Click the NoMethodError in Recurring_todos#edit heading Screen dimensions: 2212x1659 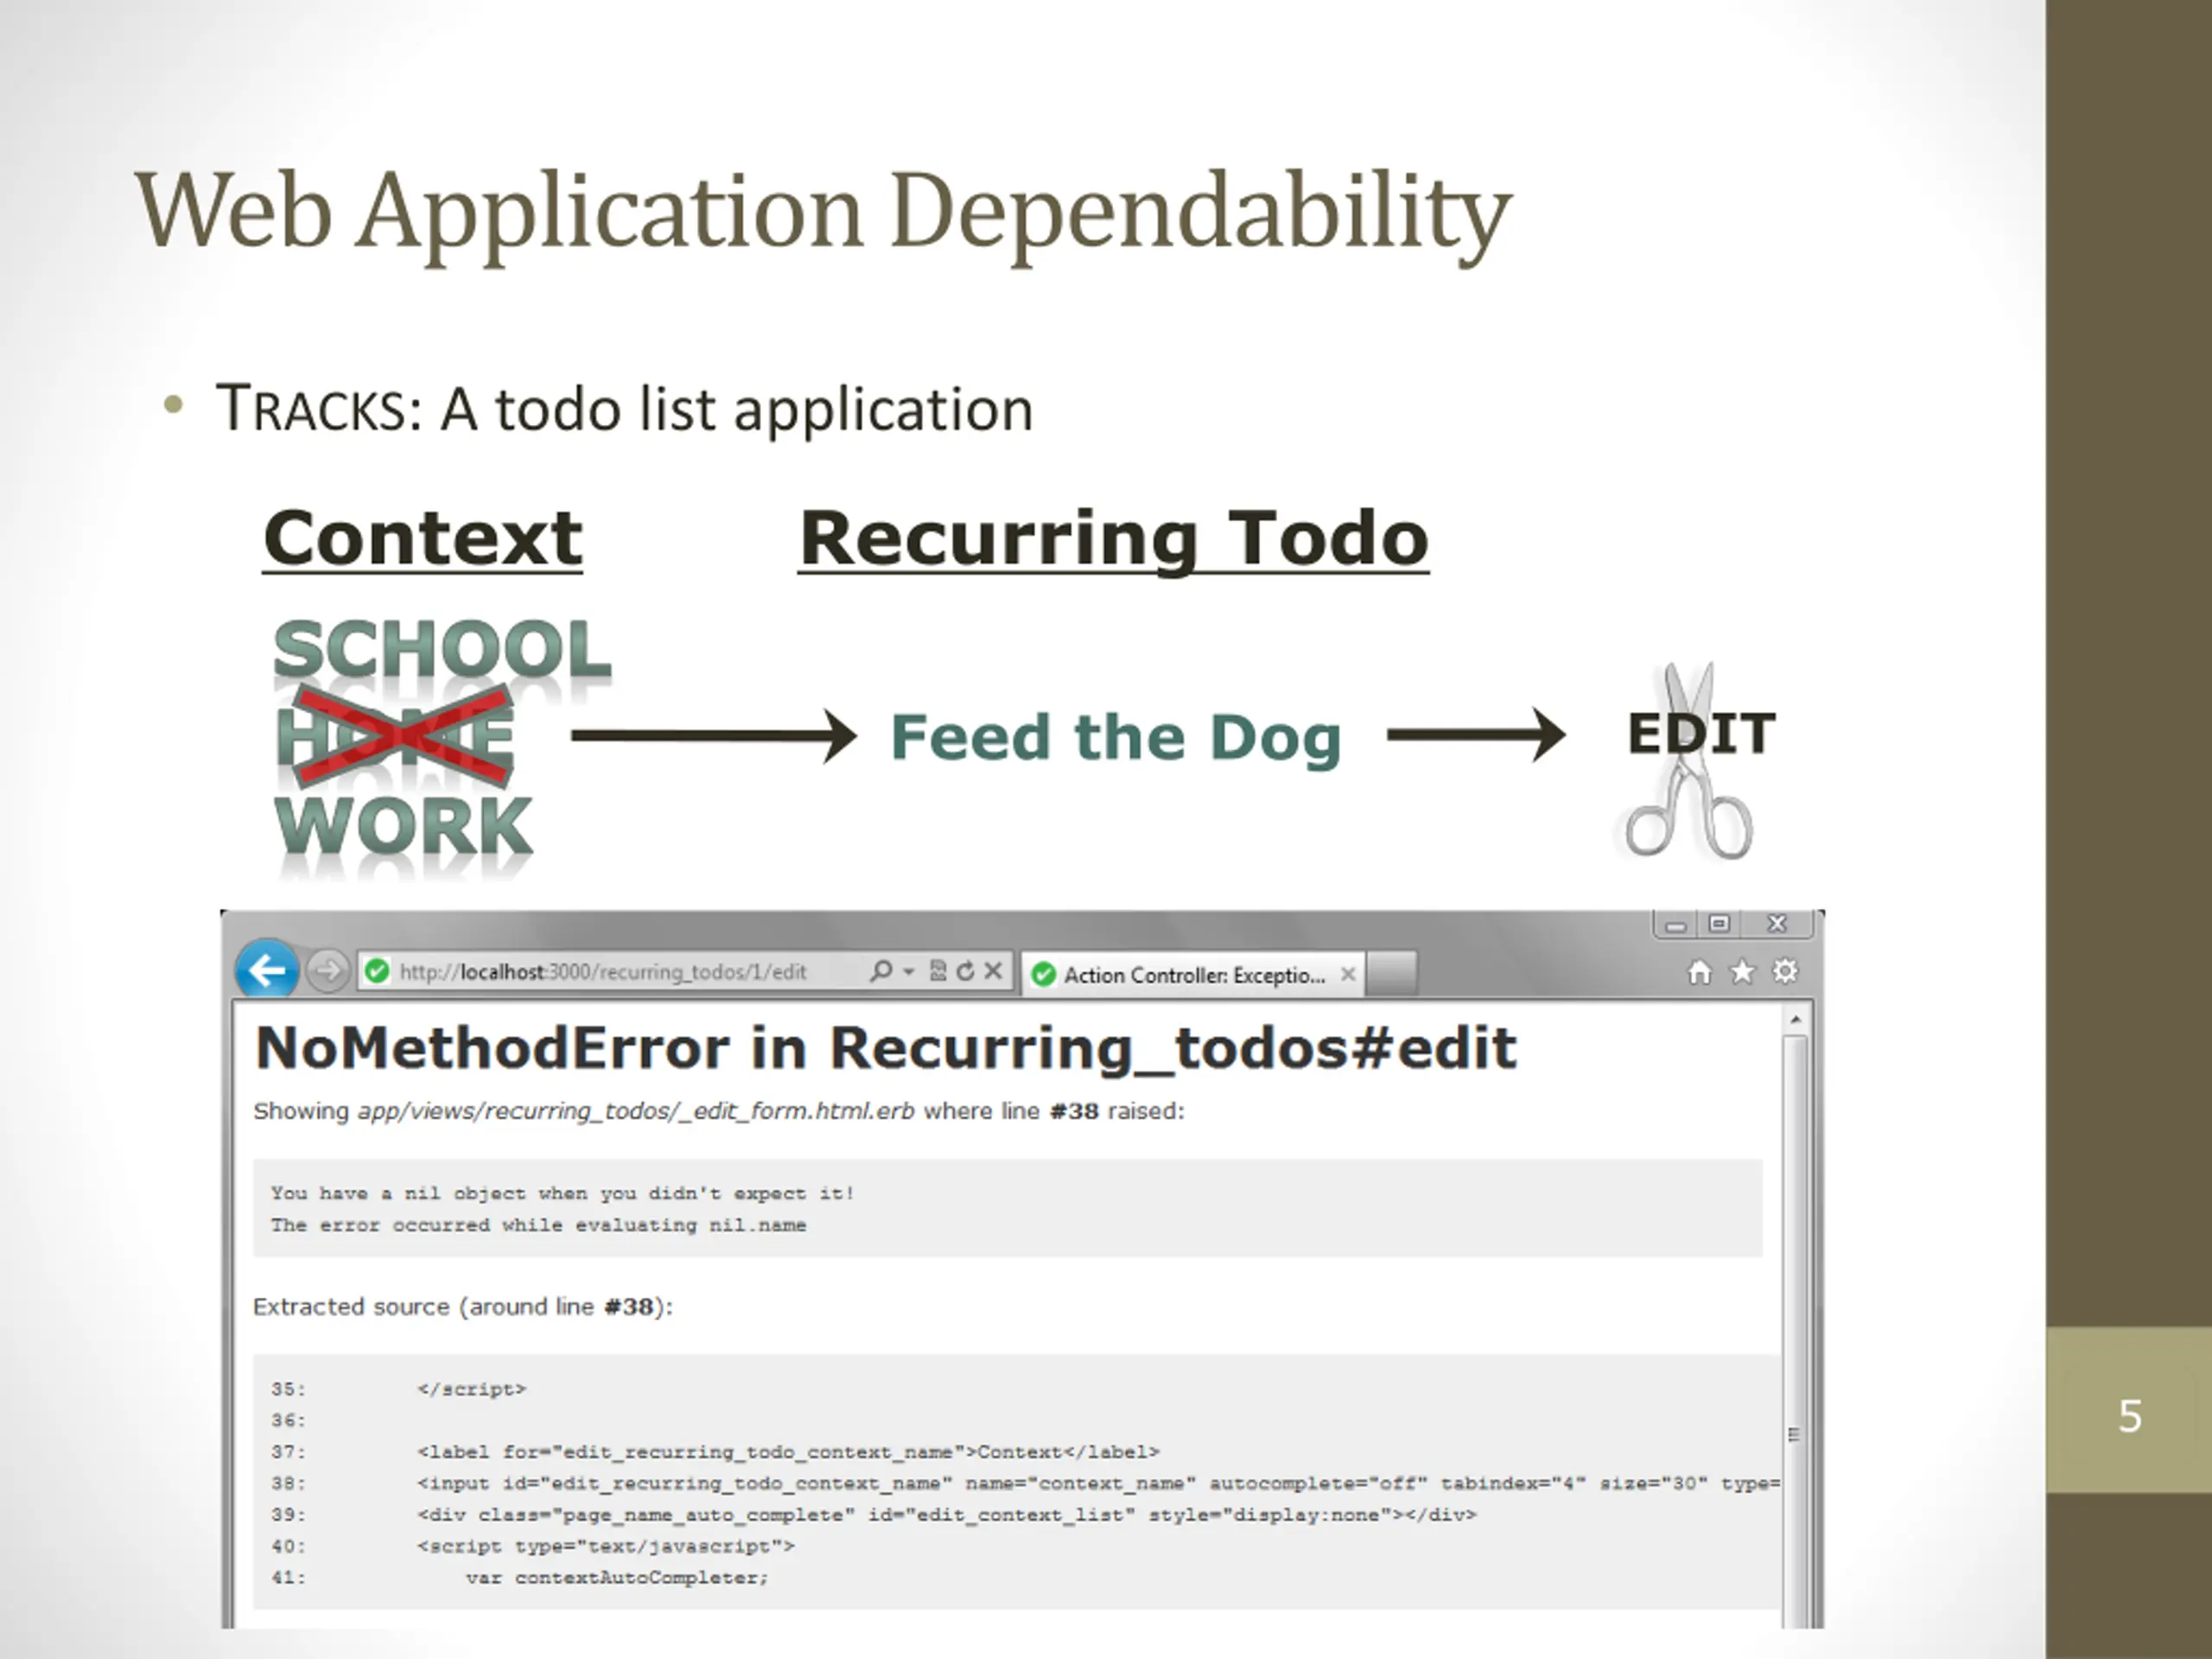coord(886,1048)
